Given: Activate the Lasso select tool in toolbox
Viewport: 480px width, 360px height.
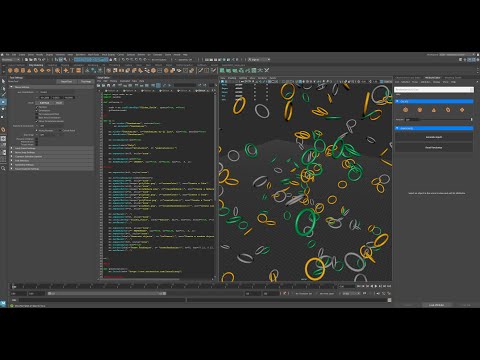Looking at the screenshot, I should (x=3, y=88).
